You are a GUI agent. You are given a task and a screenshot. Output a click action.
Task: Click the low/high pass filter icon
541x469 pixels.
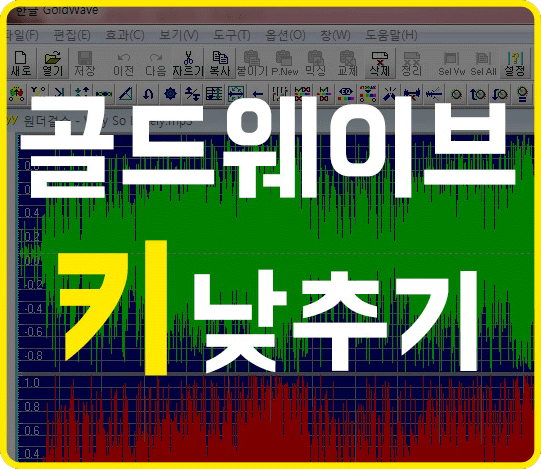(324, 94)
